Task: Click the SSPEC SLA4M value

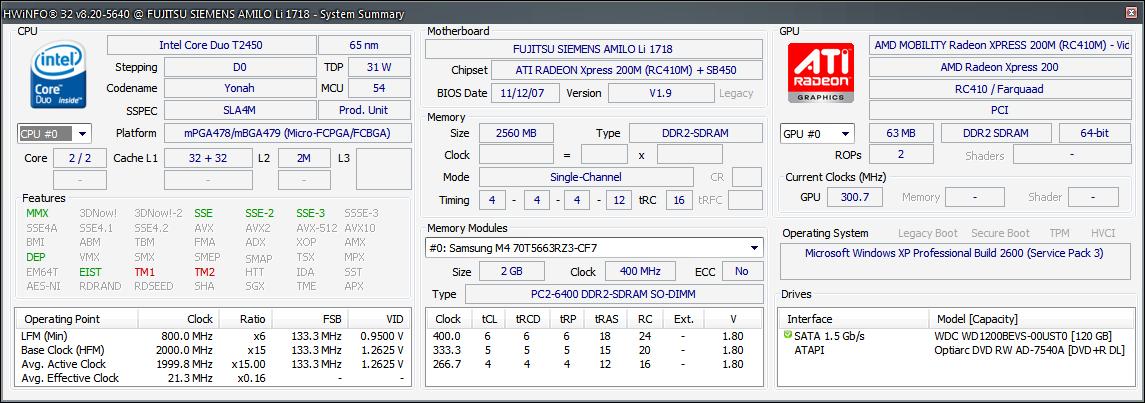Action: (x=240, y=110)
